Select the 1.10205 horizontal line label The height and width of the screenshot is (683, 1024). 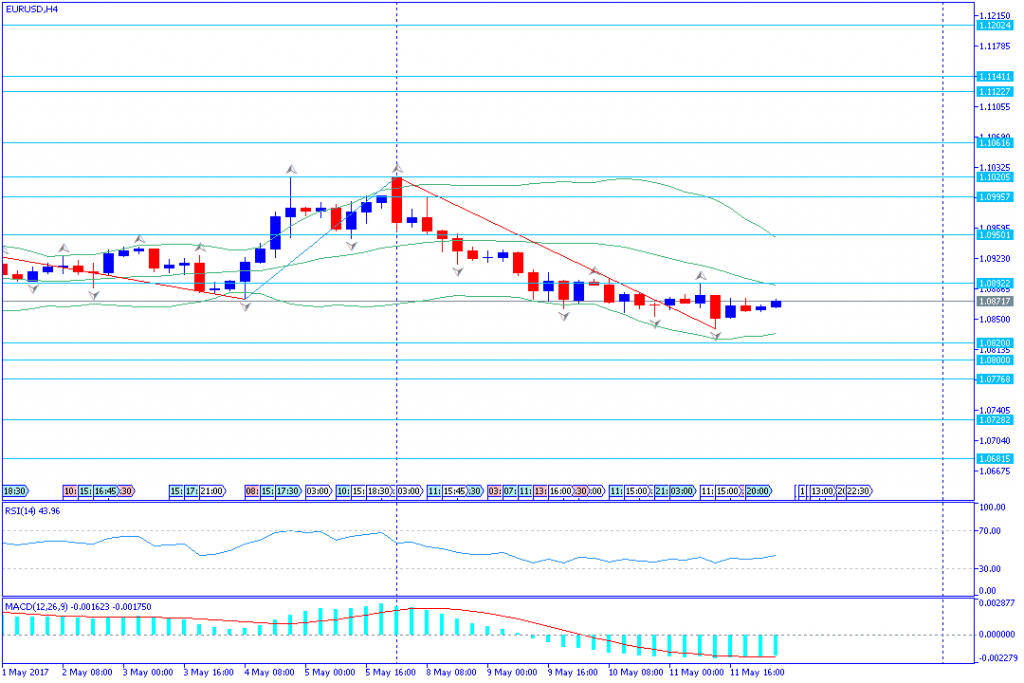(x=995, y=177)
